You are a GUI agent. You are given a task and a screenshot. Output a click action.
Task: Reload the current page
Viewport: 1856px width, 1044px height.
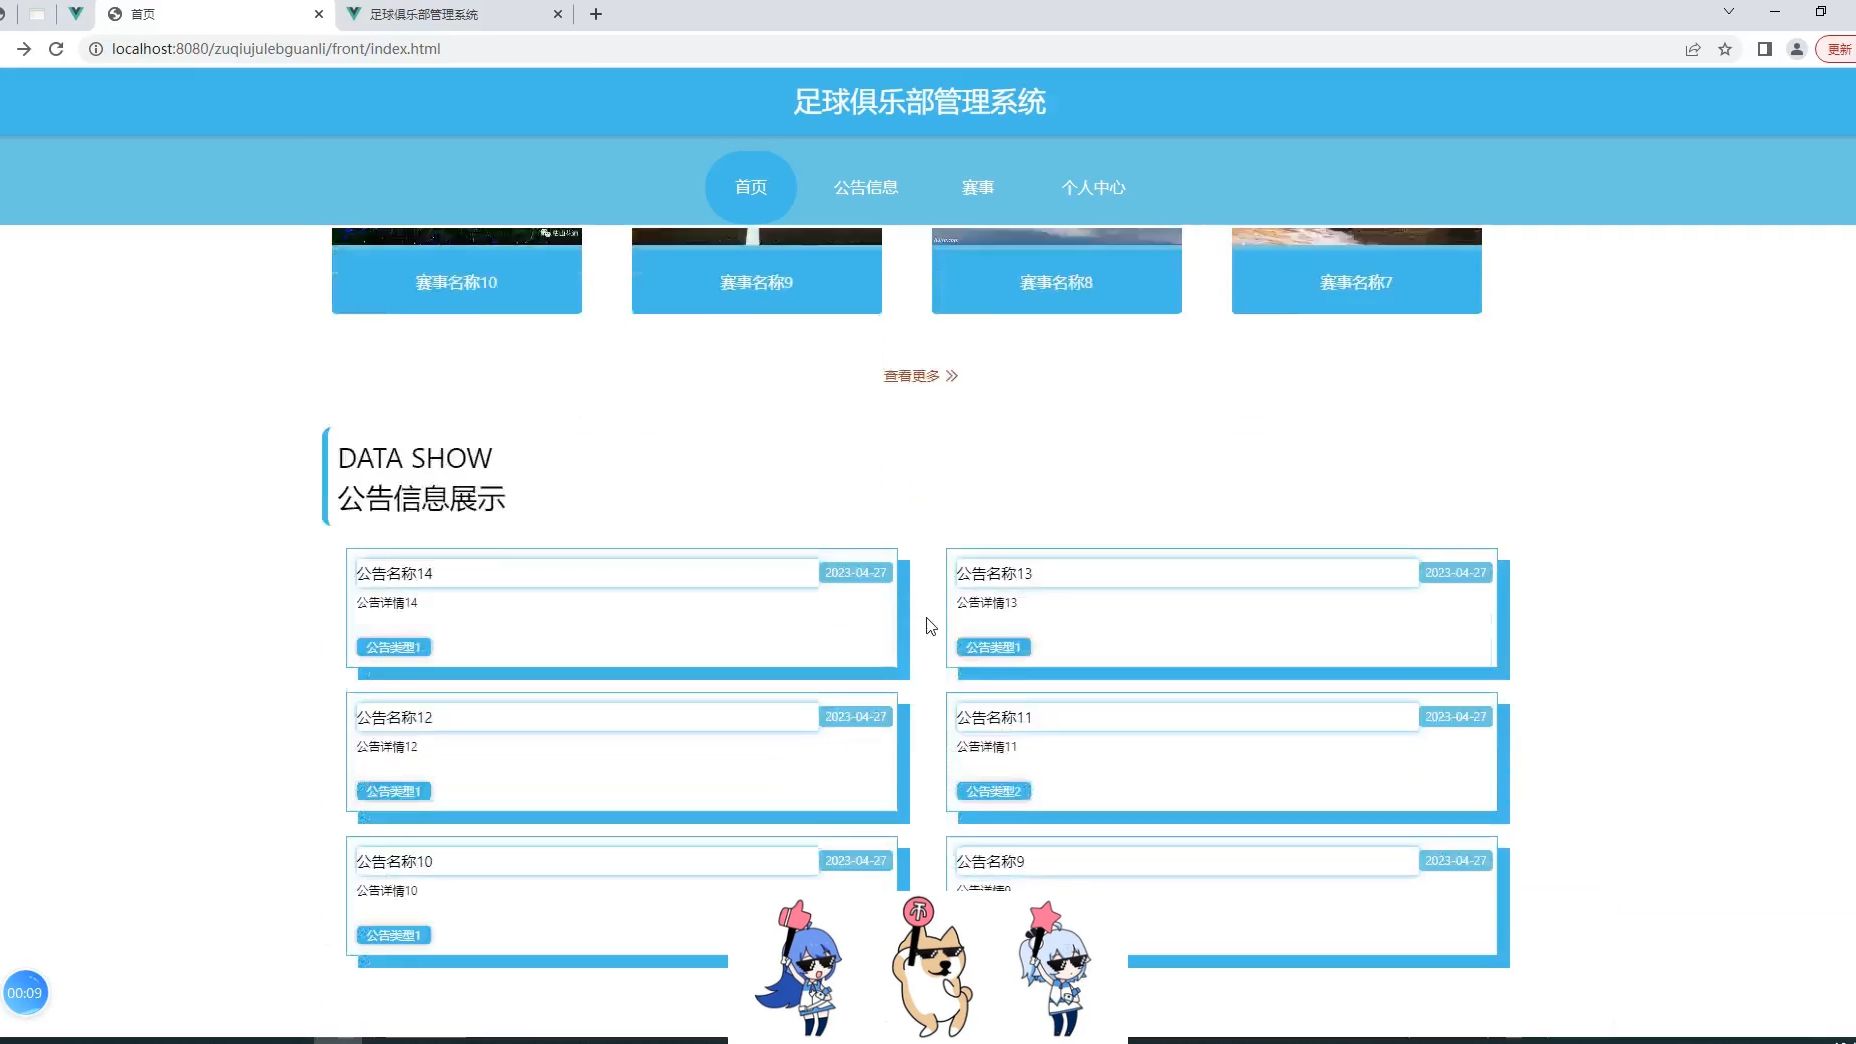pos(55,48)
